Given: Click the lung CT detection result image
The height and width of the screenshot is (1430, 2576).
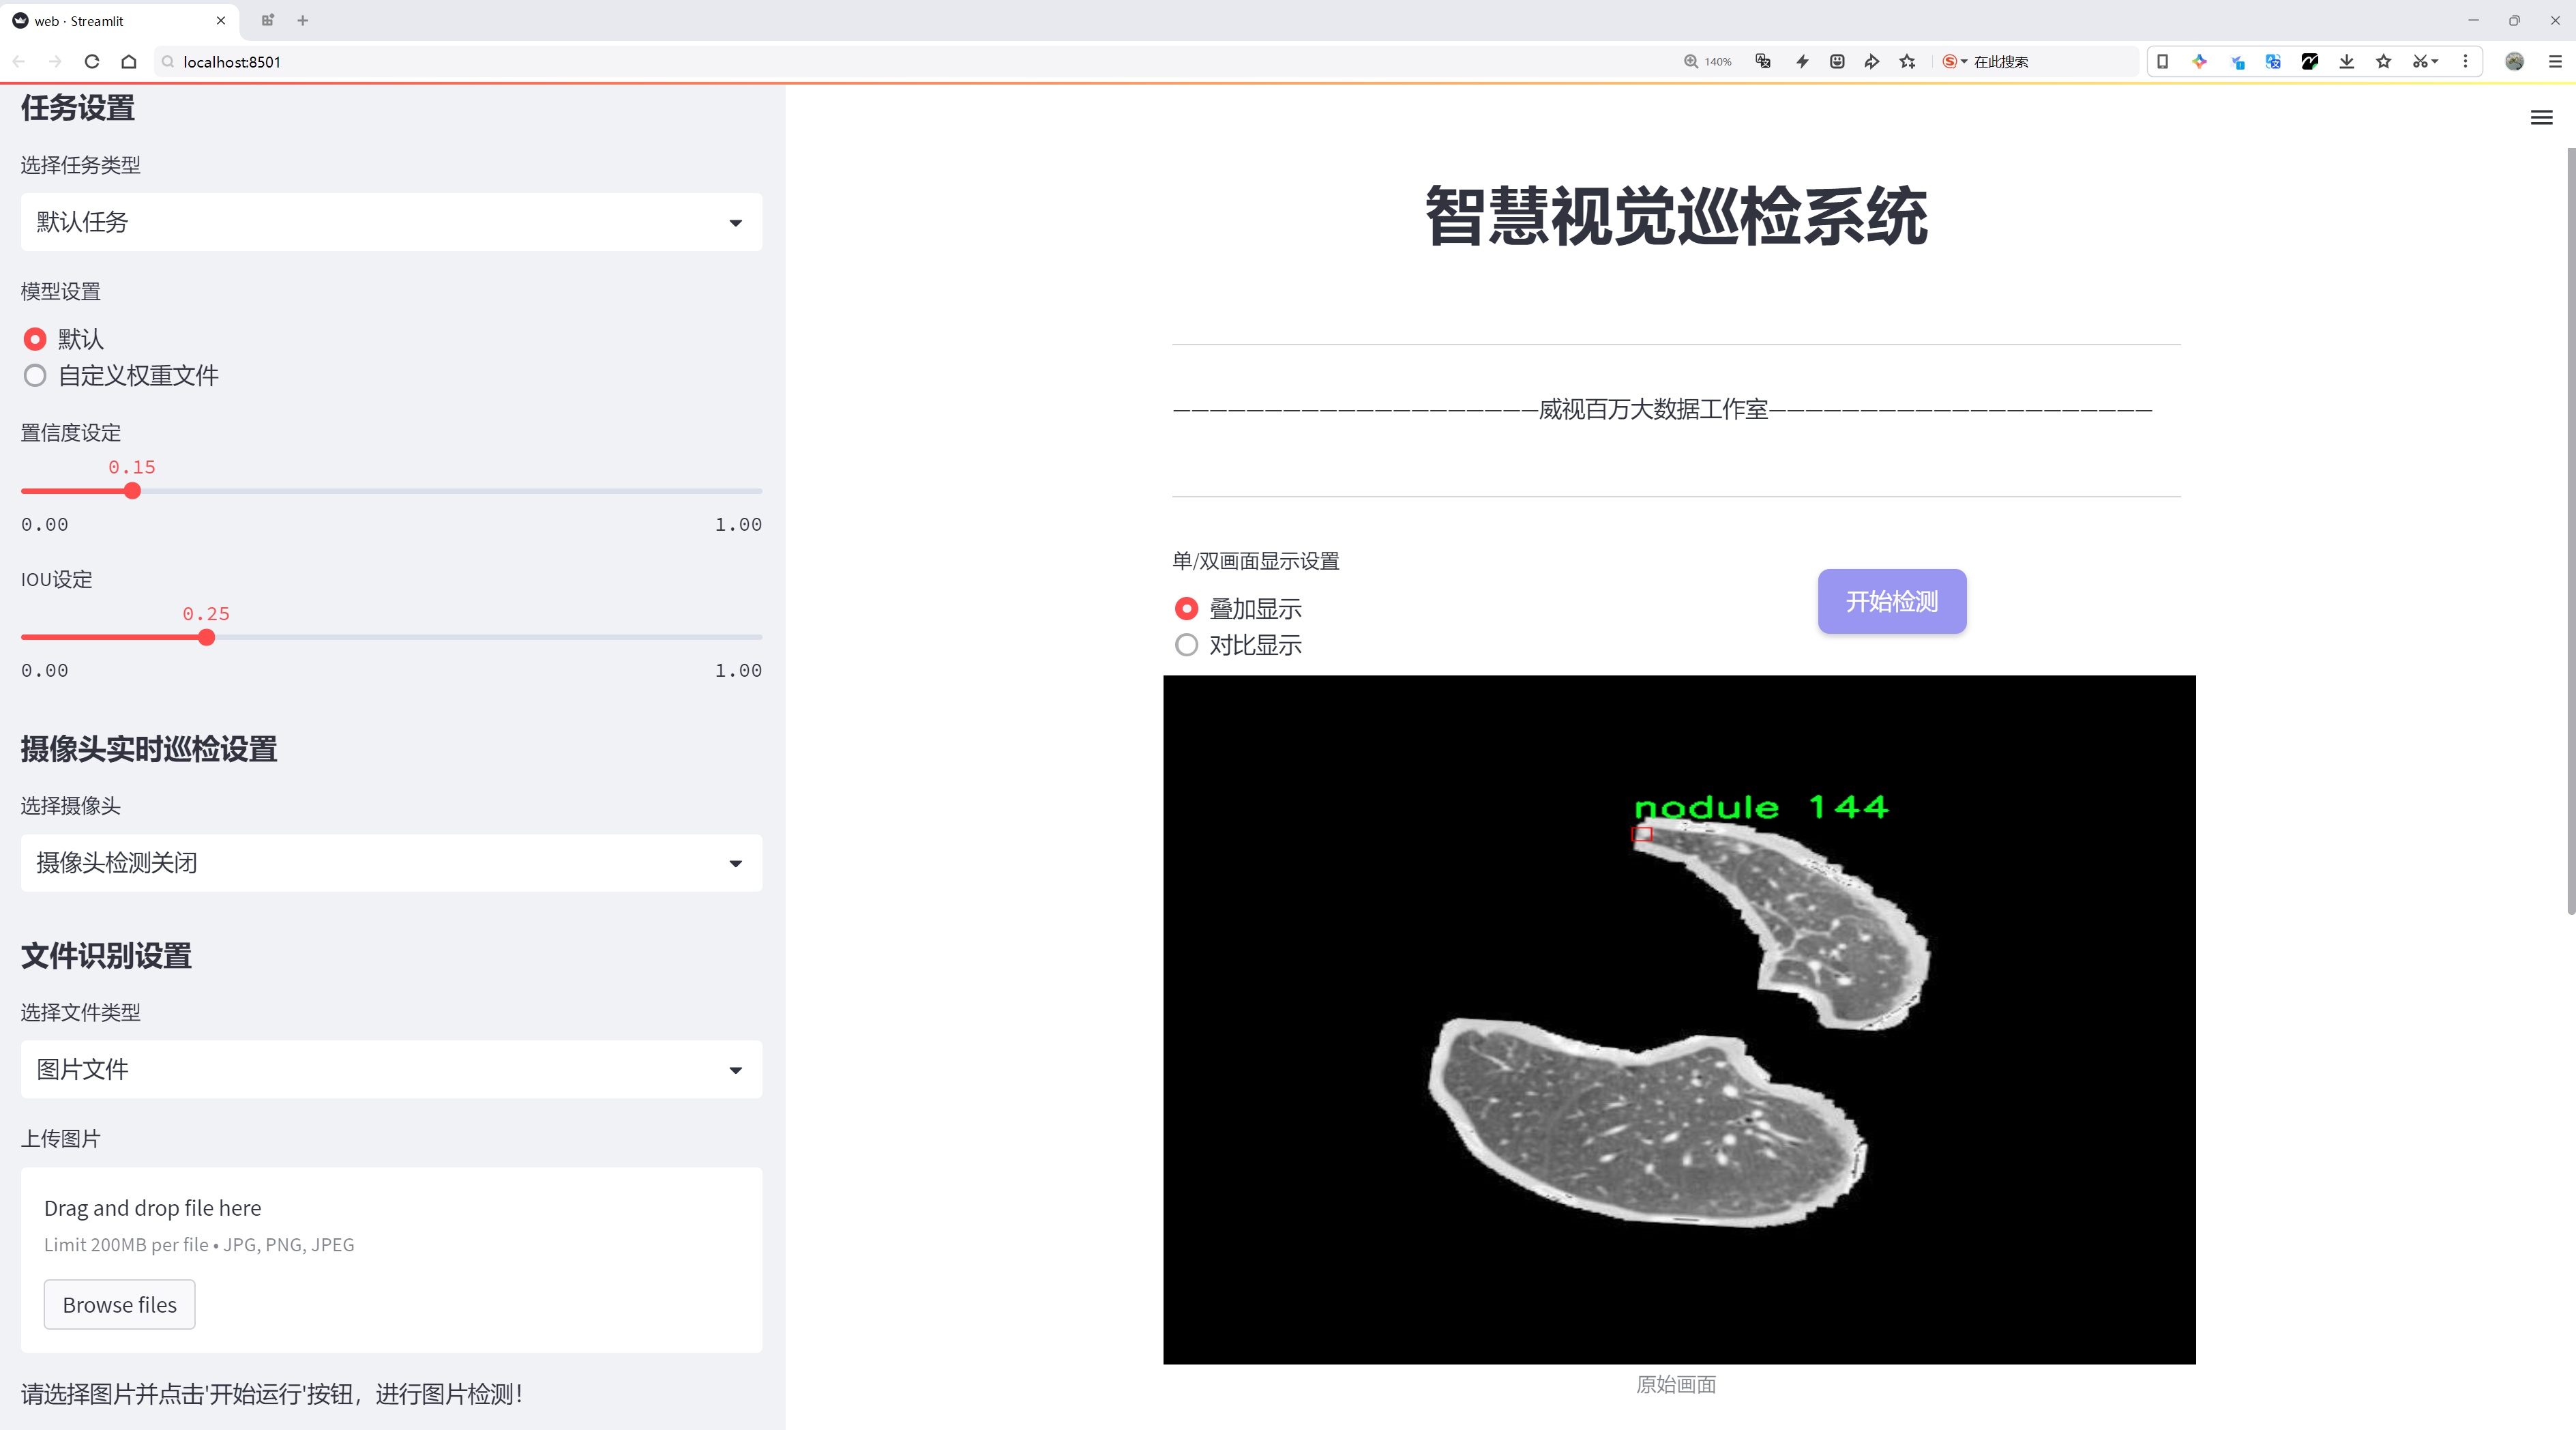Looking at the screenshot, I should coord(1679,1019).
